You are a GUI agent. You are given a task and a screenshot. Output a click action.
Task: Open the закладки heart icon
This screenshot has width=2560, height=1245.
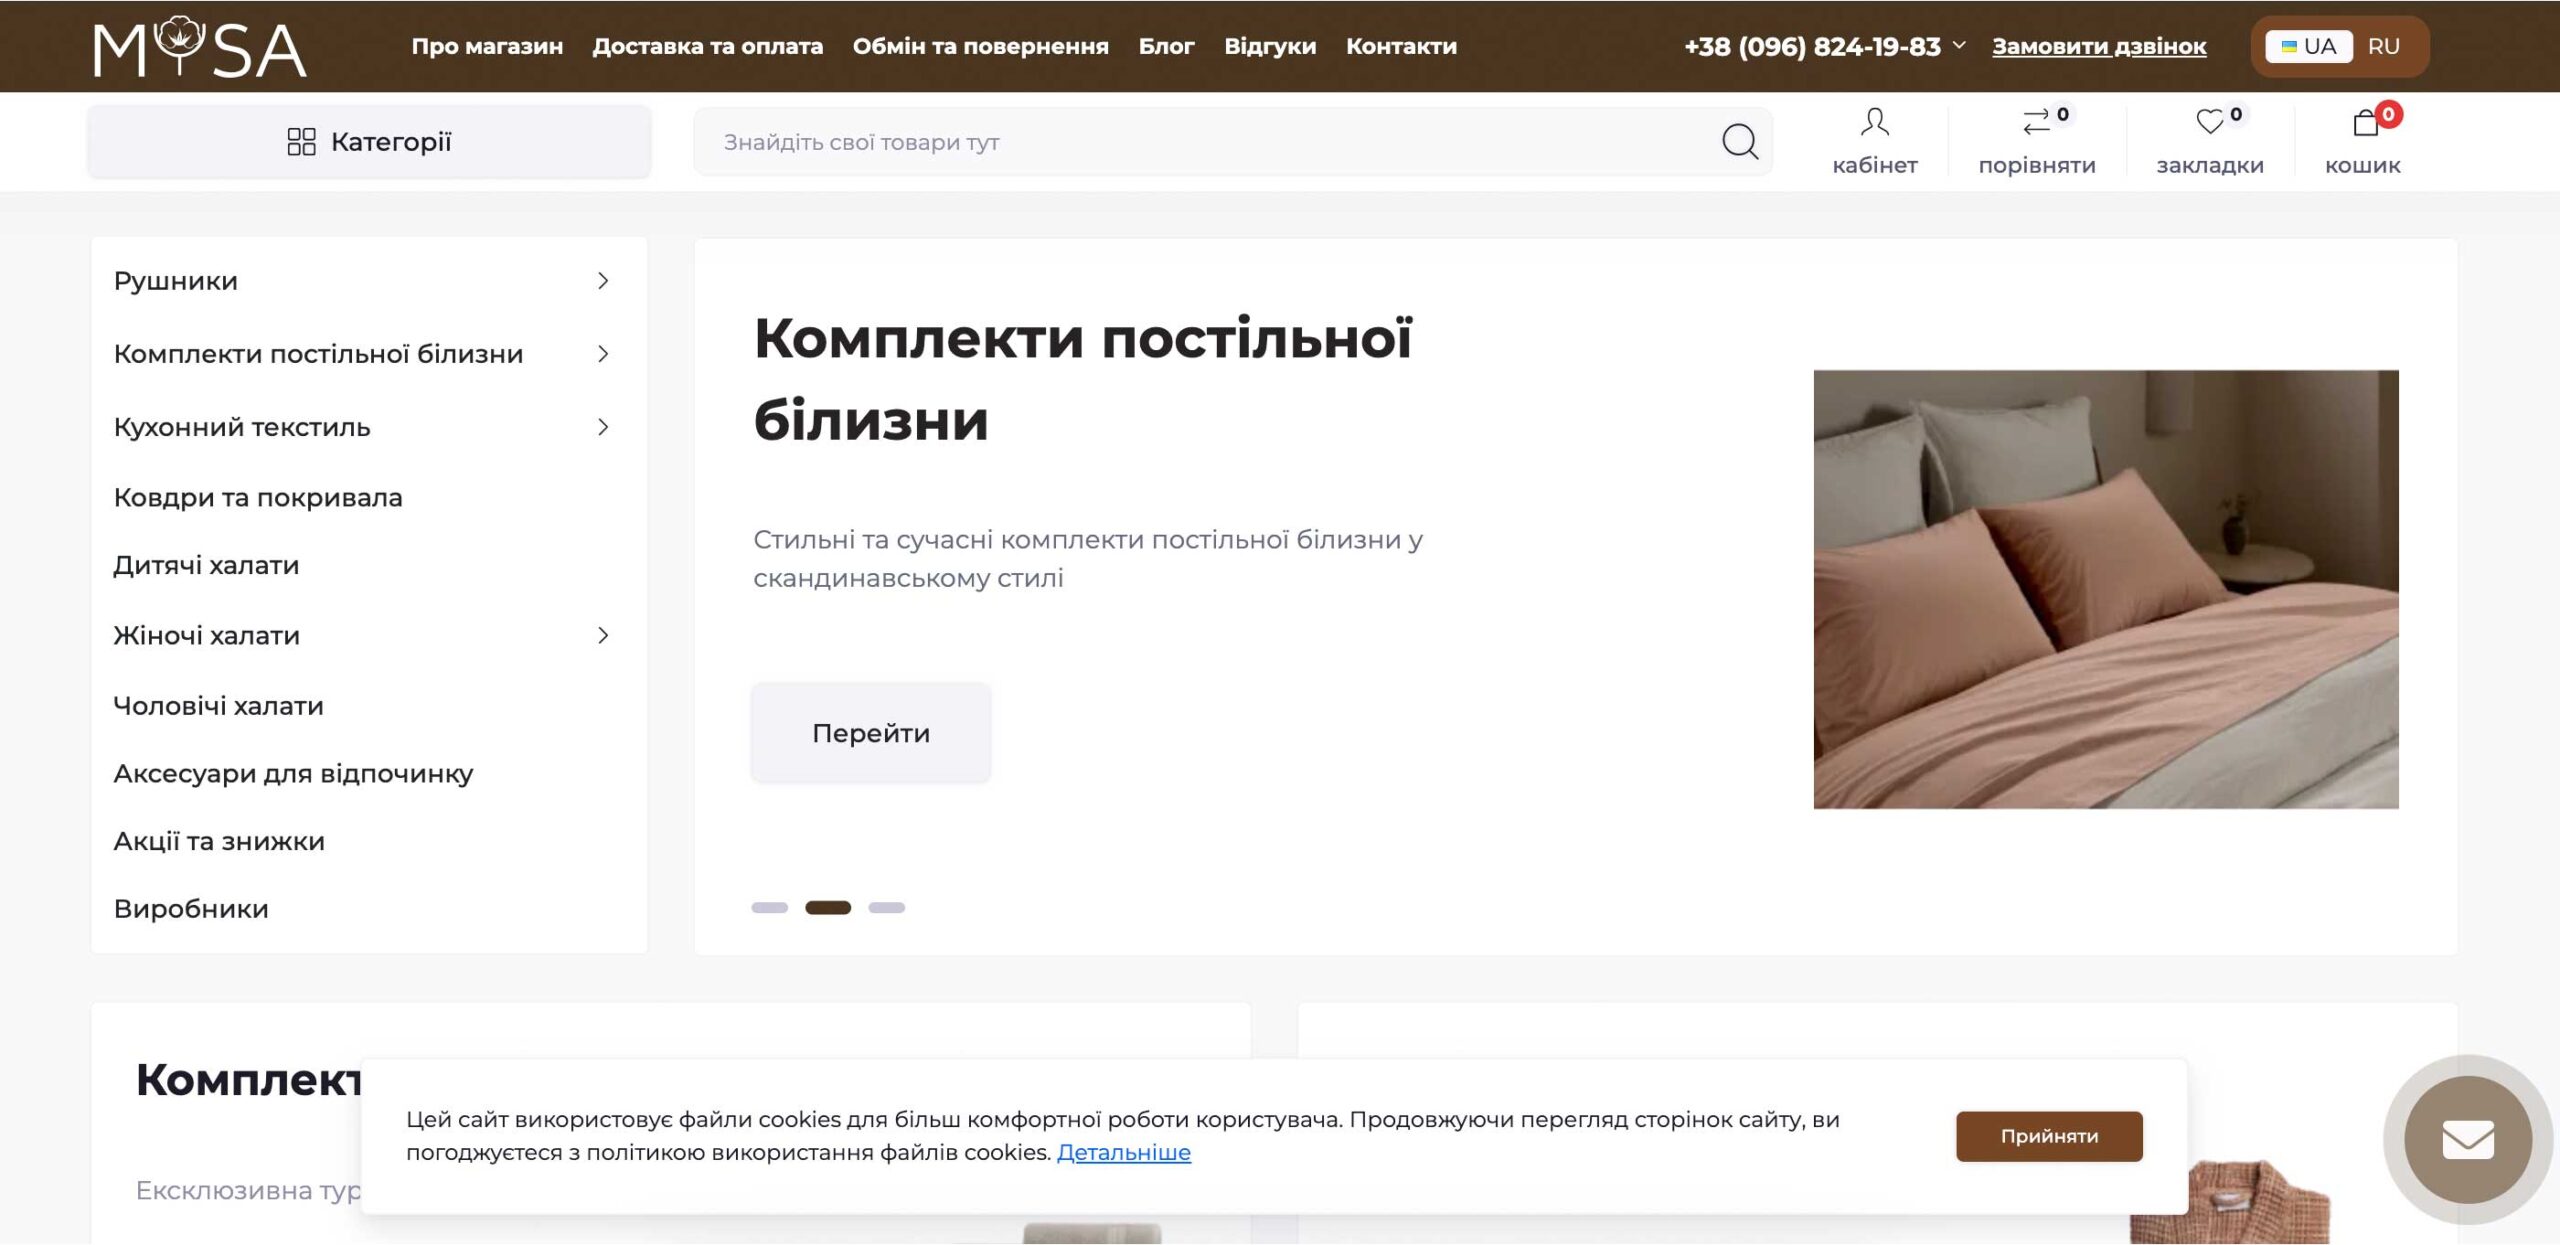(2209, 123)
